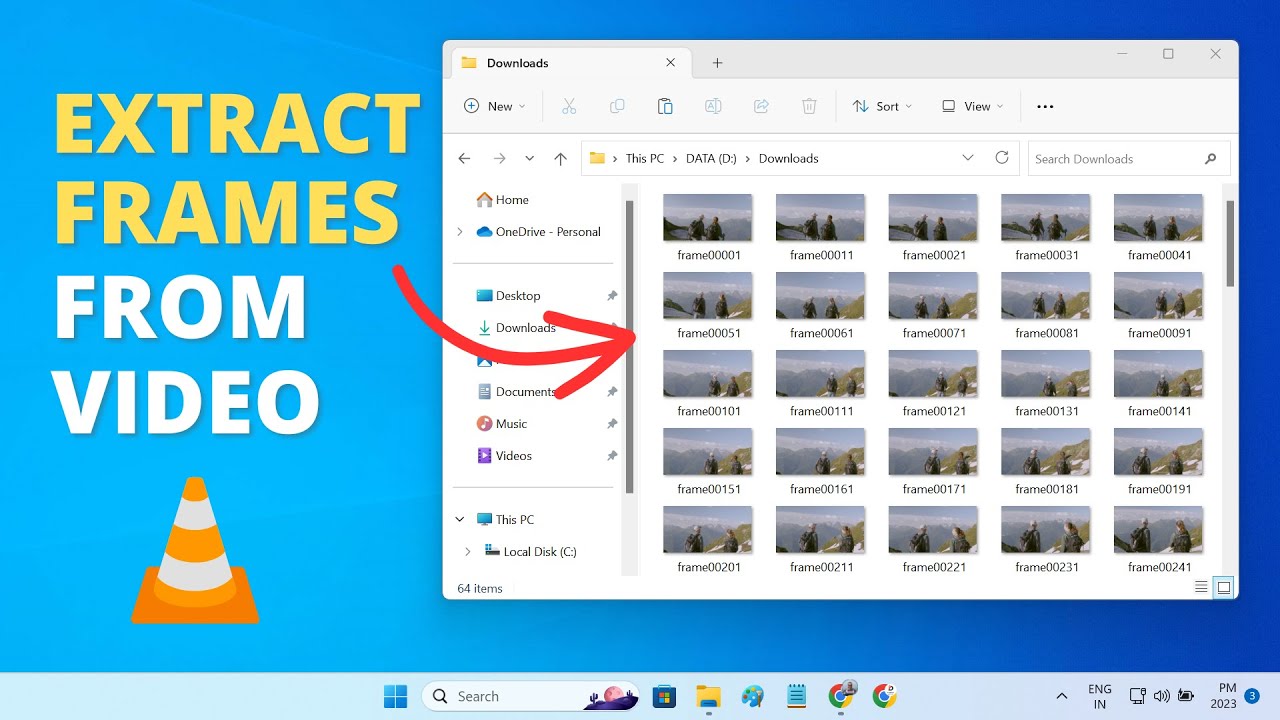Click the File Explorer taskbar icon
Image resolution: width=1280 pixels, height=720 pixels.
708,696
